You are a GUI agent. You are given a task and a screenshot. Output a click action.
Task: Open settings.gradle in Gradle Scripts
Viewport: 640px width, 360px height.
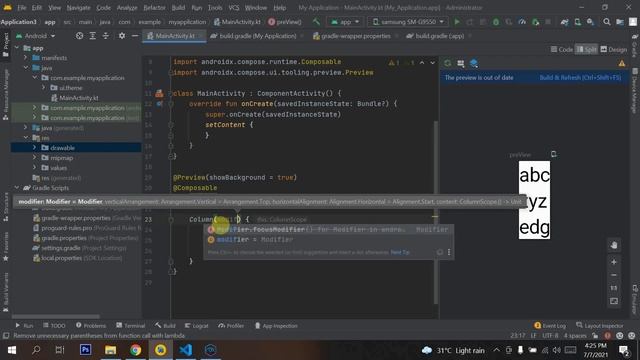(x=79, y=248)
